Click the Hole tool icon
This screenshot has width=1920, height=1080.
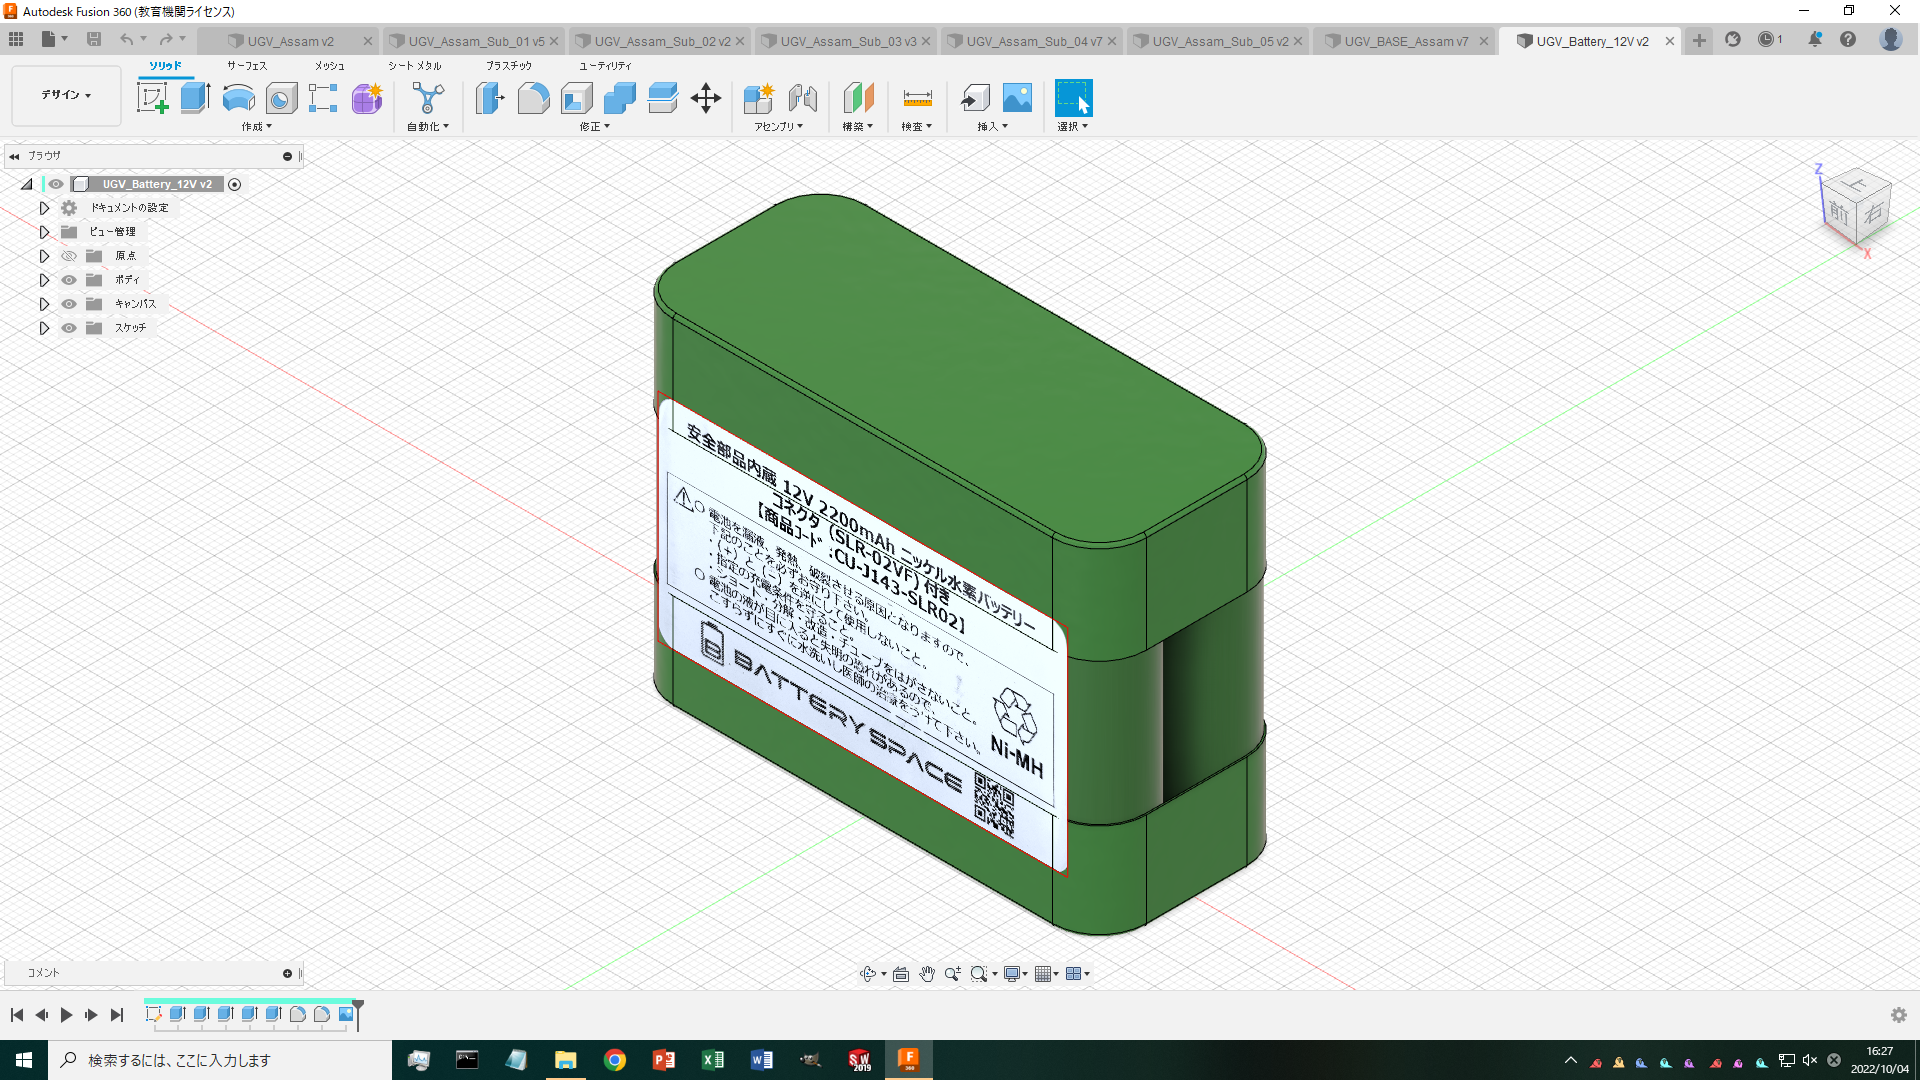(x=281, y=98)
